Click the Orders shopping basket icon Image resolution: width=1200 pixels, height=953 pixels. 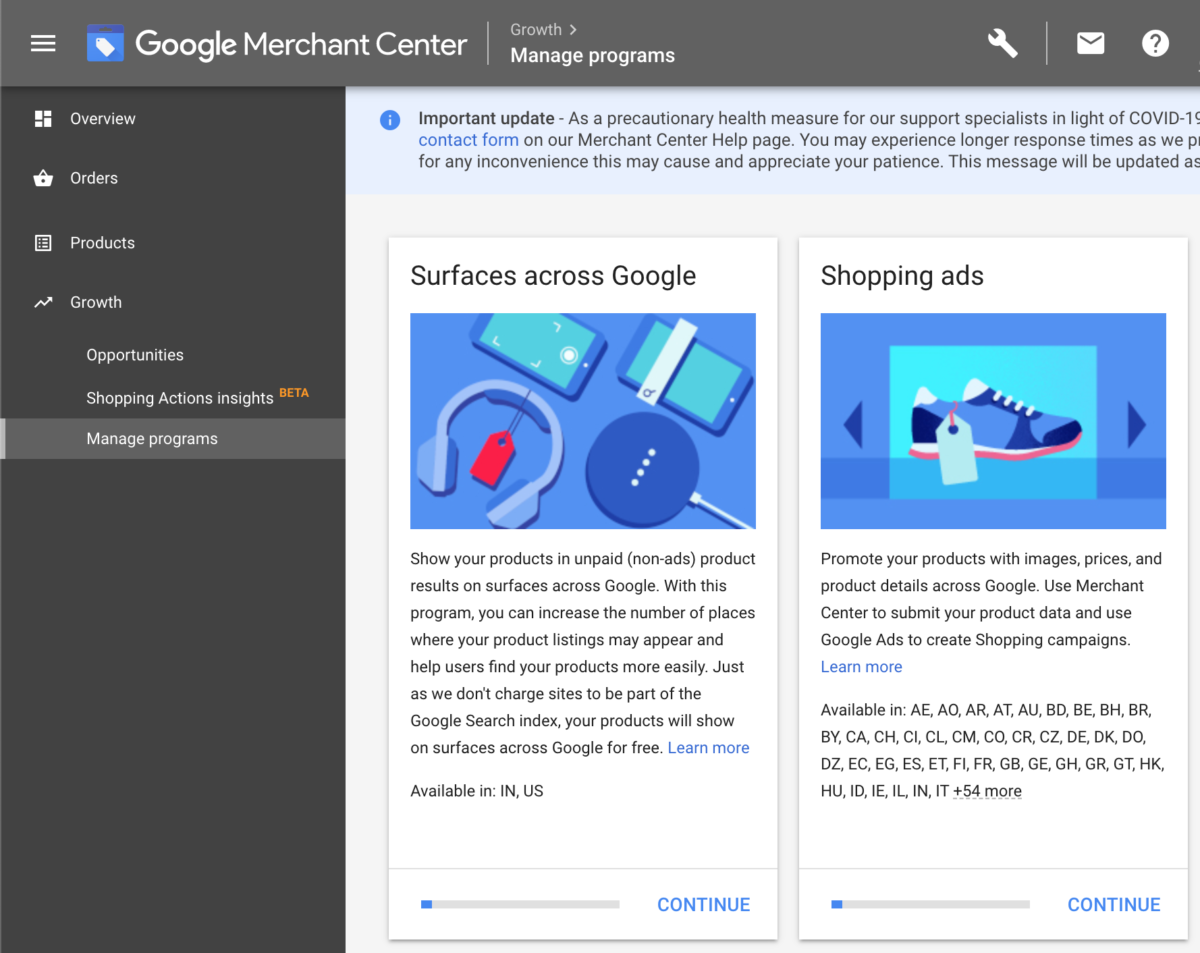(43, 177)
